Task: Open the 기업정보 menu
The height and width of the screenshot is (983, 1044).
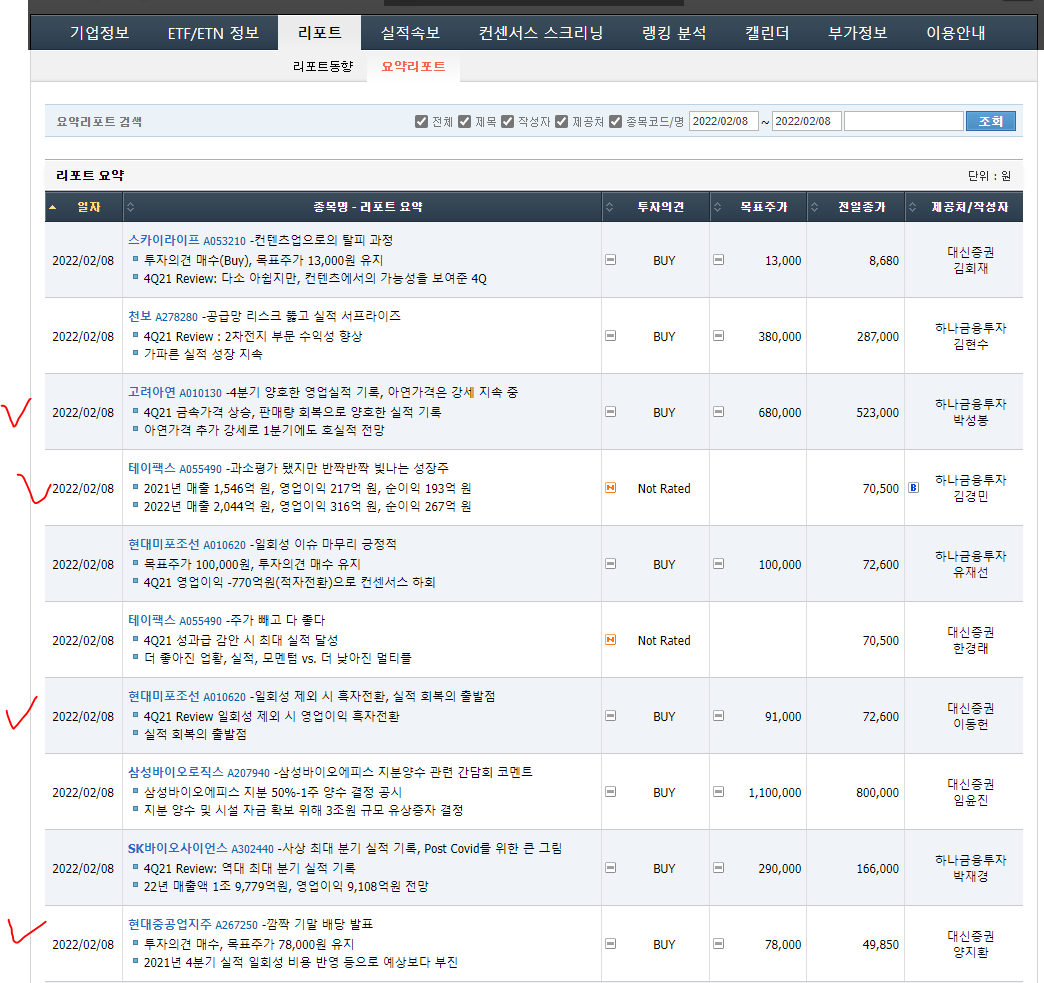Action: [99, 33]
